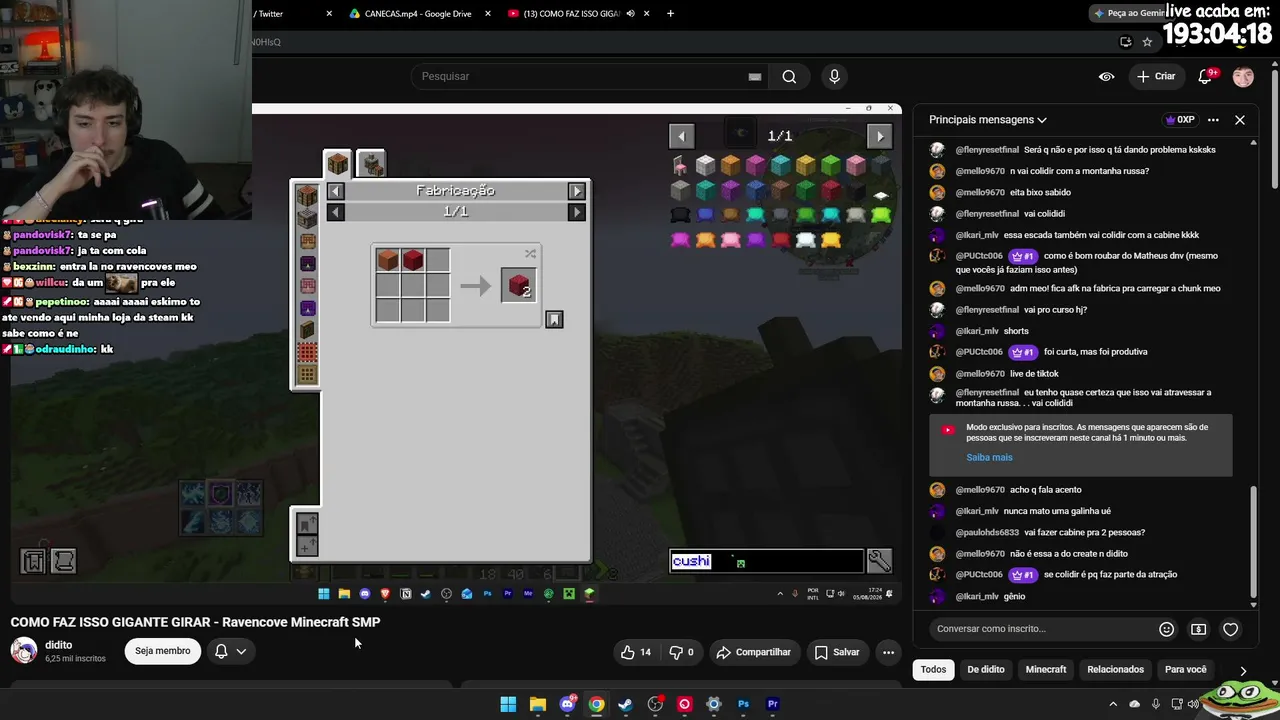
Task: Click the 0XP crown badge
Action: [1180, 120]
